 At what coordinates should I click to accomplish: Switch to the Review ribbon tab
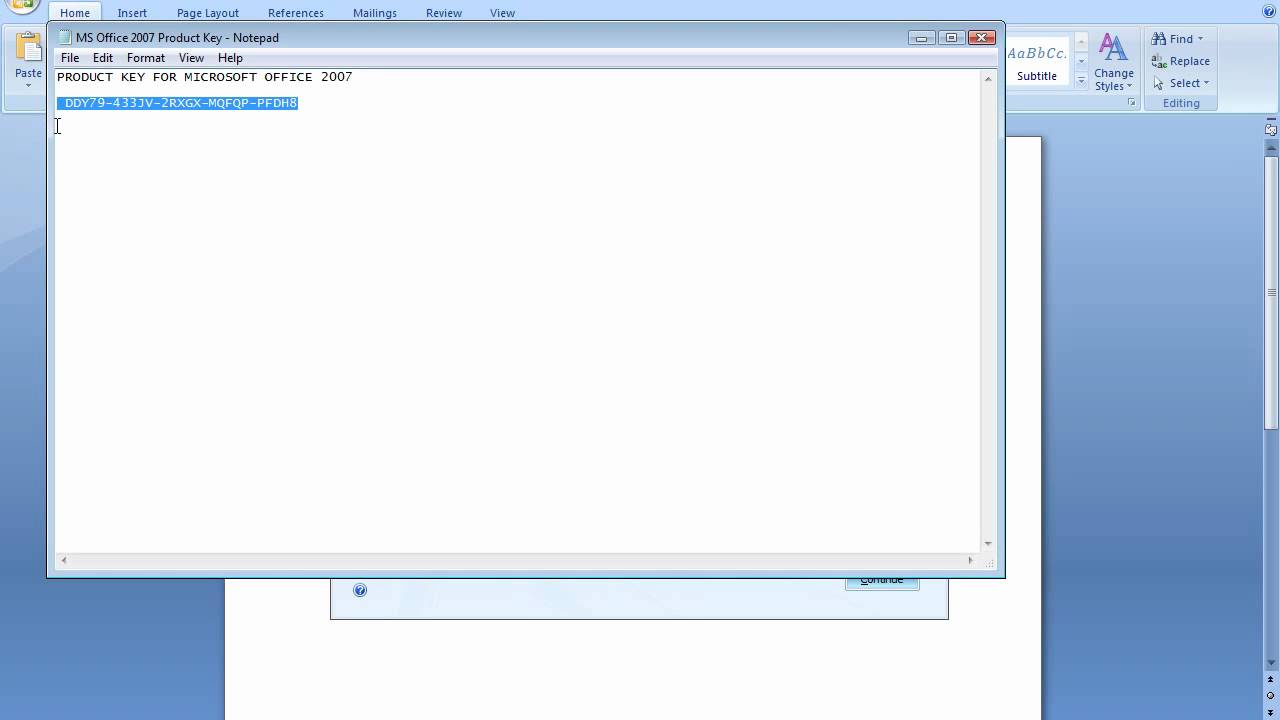point(444,13)
